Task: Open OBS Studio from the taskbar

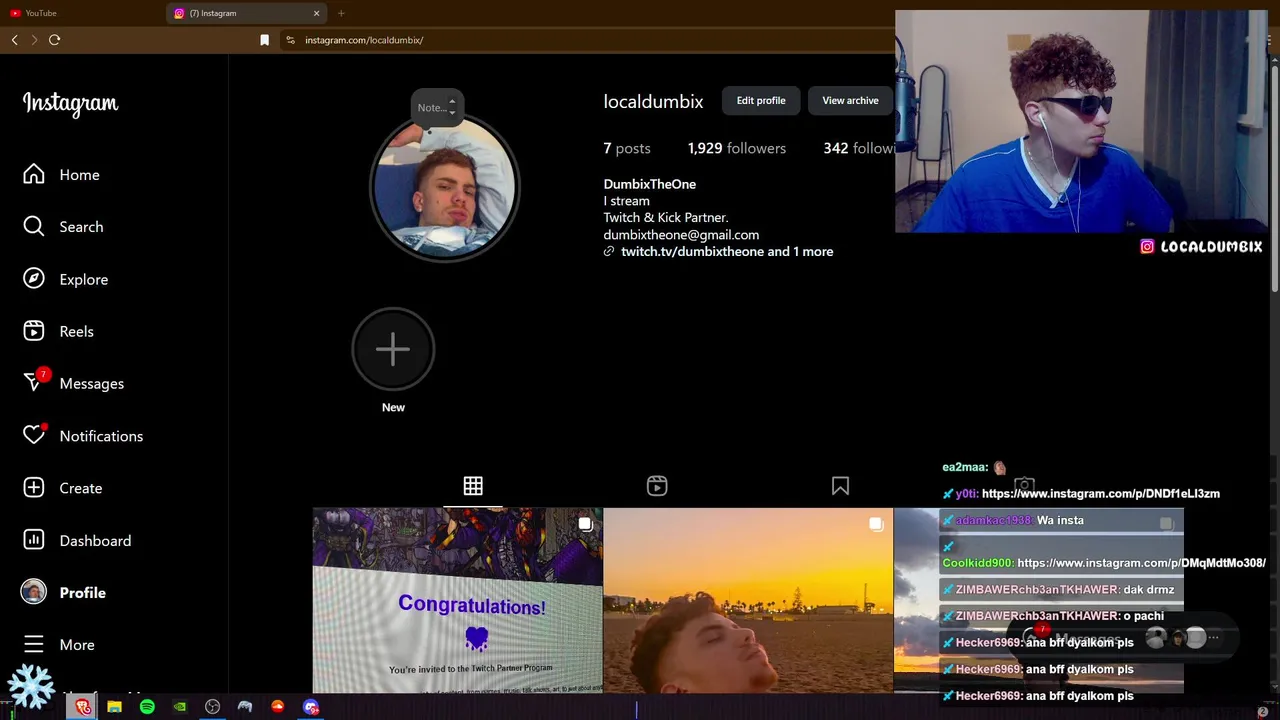Action: tap(212, 707)
